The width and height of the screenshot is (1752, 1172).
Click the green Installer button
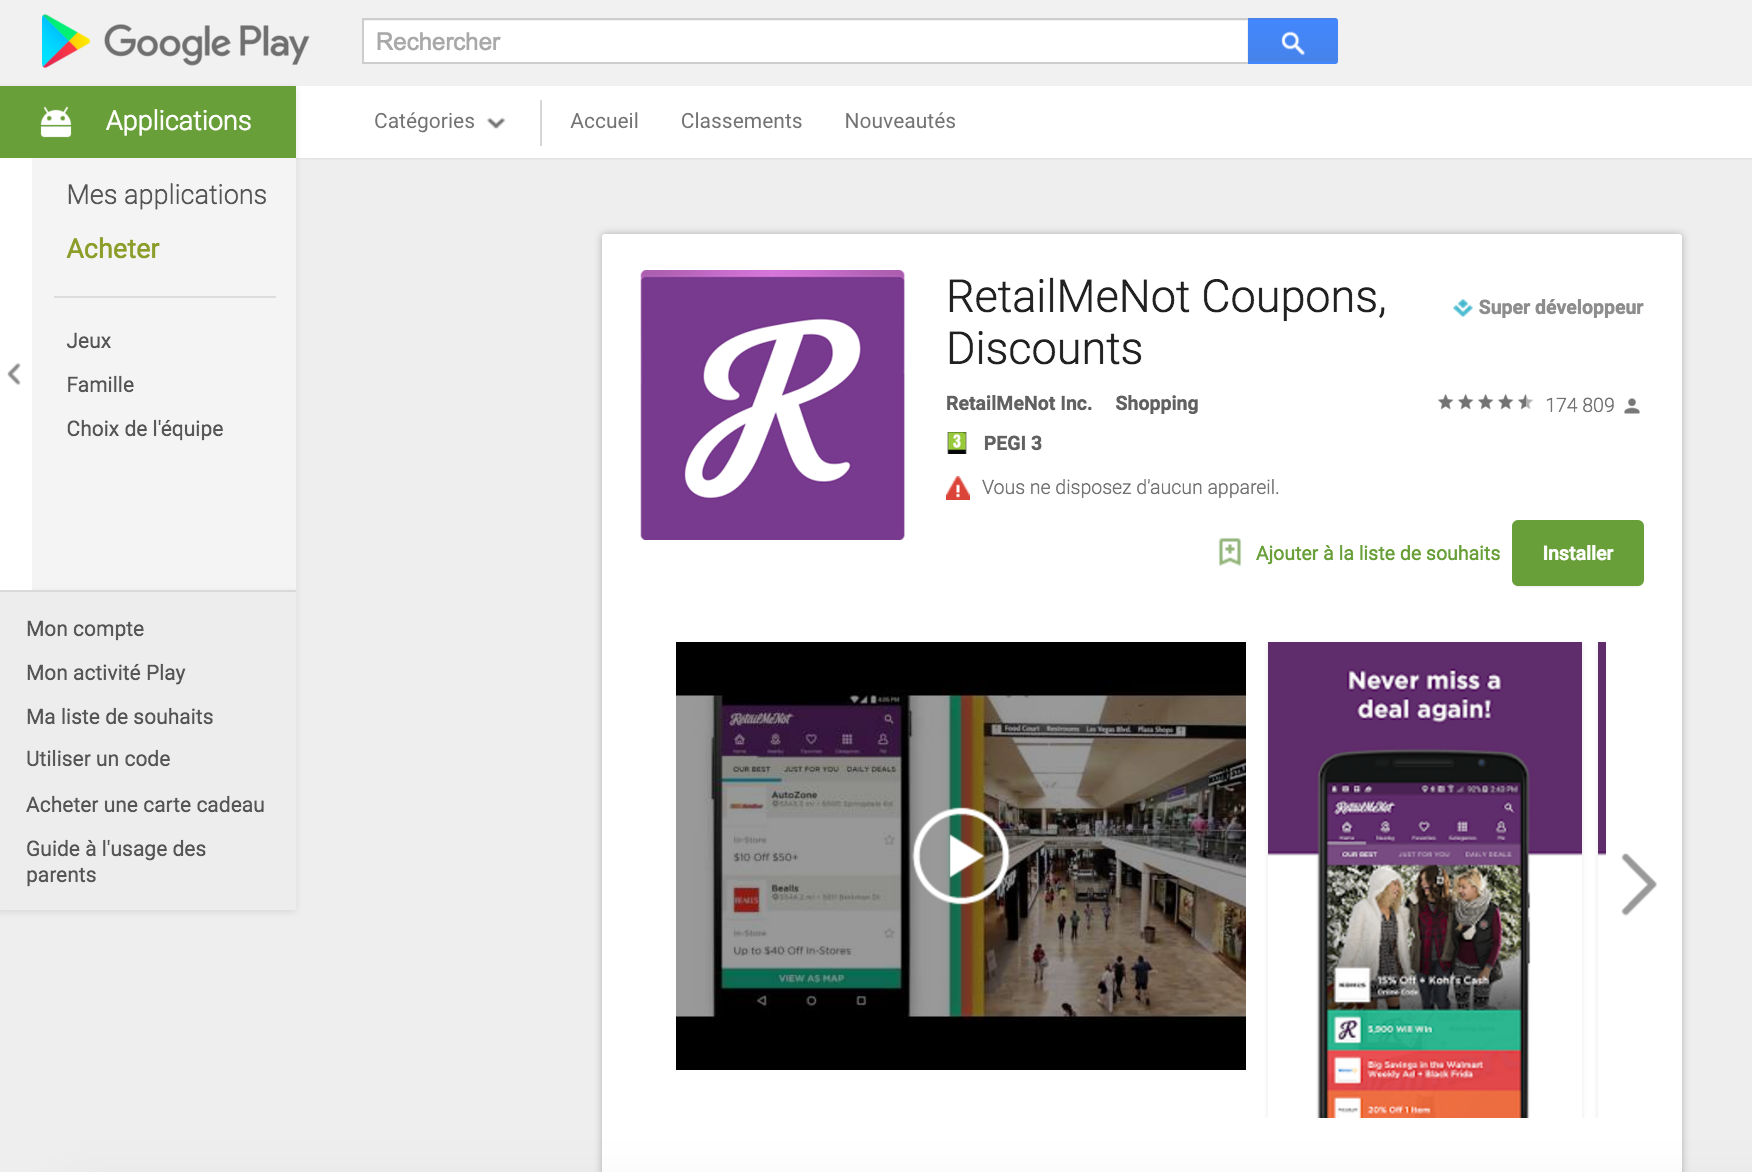pyautogui.click(x=1577, y=553)
